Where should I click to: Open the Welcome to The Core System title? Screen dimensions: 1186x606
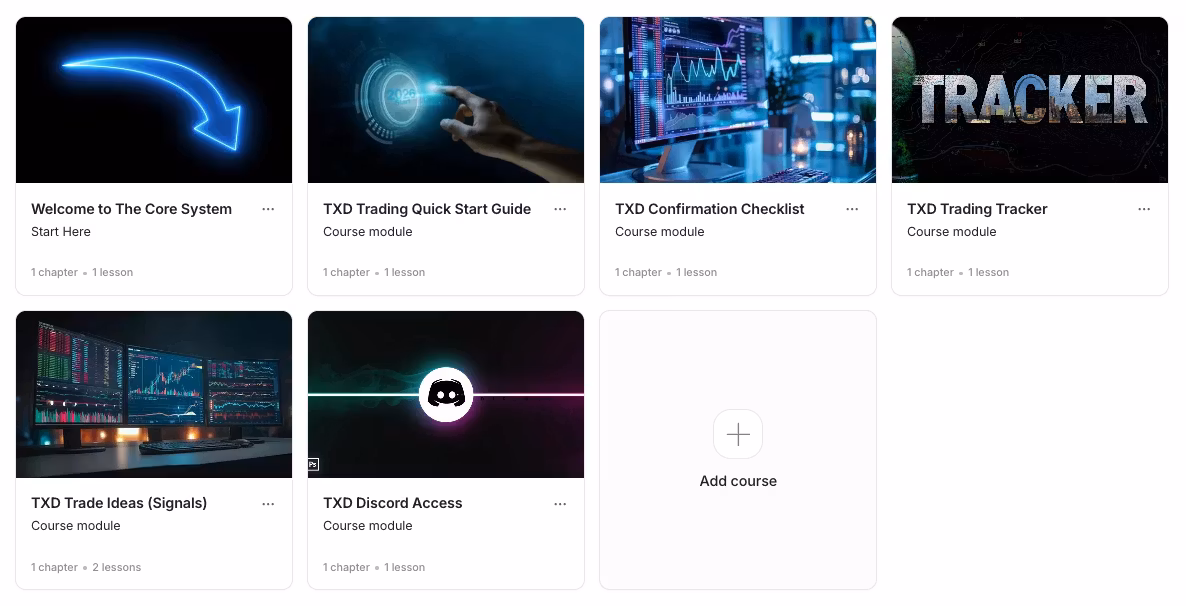pyautogui.click(x=132, y=210)
